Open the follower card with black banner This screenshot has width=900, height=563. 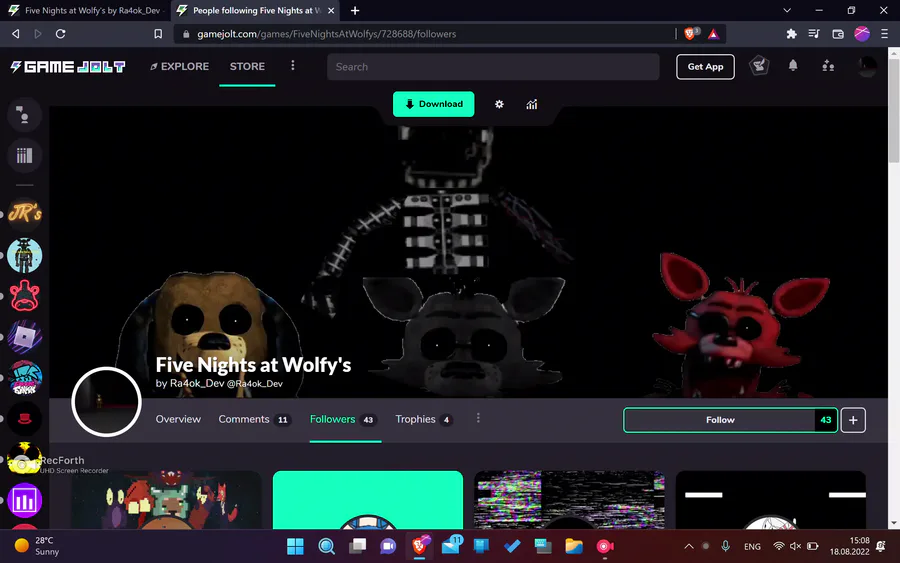point(771,500)
